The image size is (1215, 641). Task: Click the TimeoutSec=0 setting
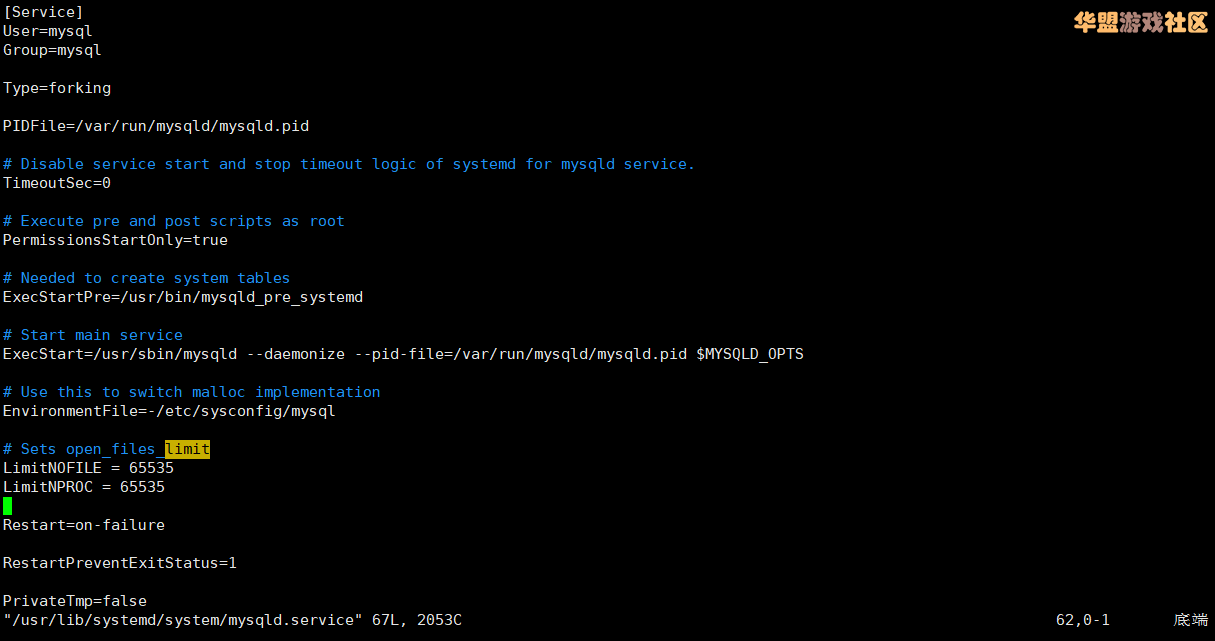coord(57,183)
